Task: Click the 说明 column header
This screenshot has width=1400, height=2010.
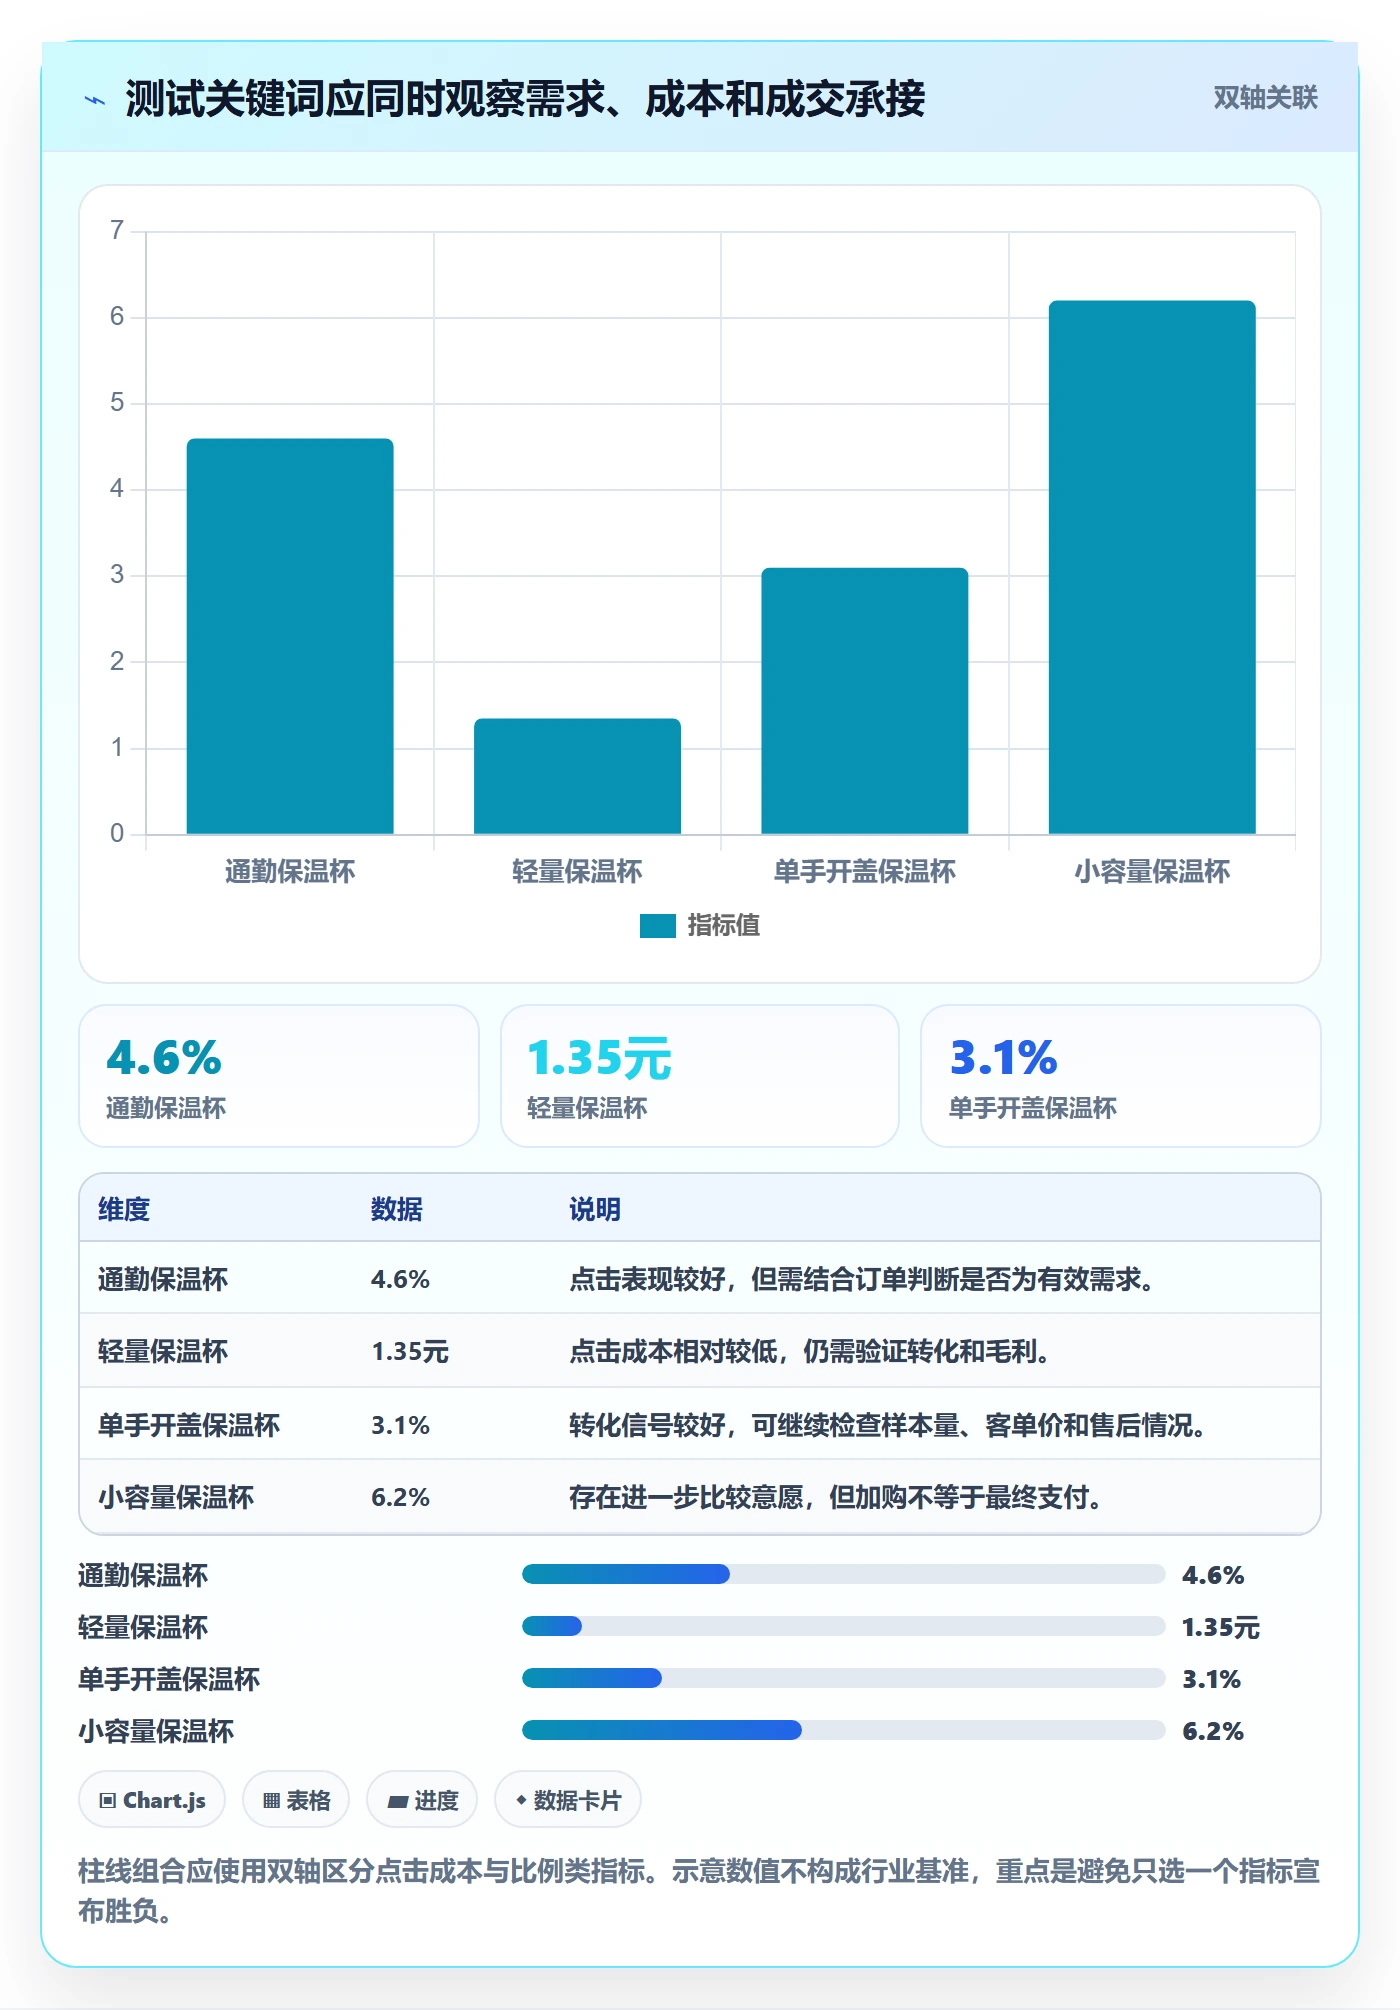Action: tap(595, 1209)
